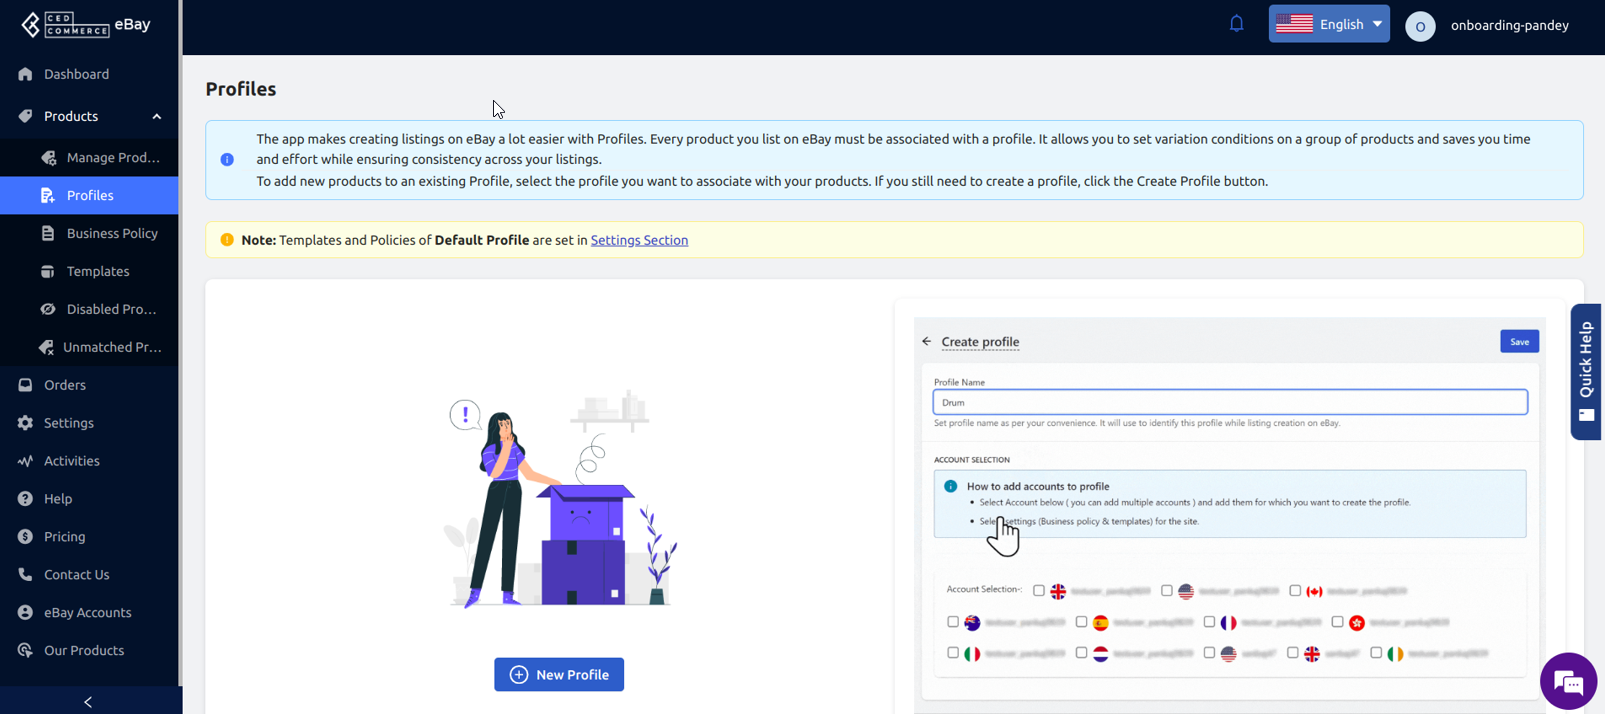Open Our Products in the sidebar
The image size is (1605, 714).
pyautogui.click(x=84, y=651)
